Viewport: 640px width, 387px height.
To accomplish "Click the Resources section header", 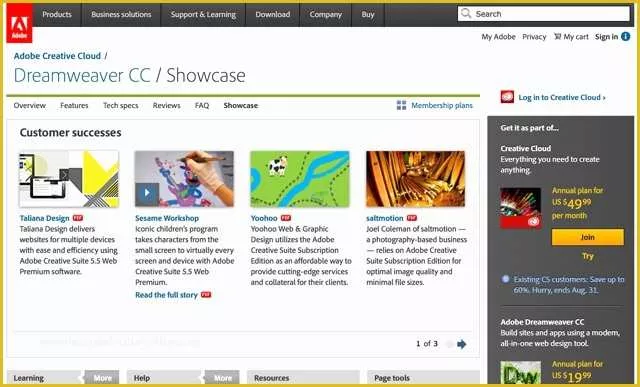I will (304, 378).
